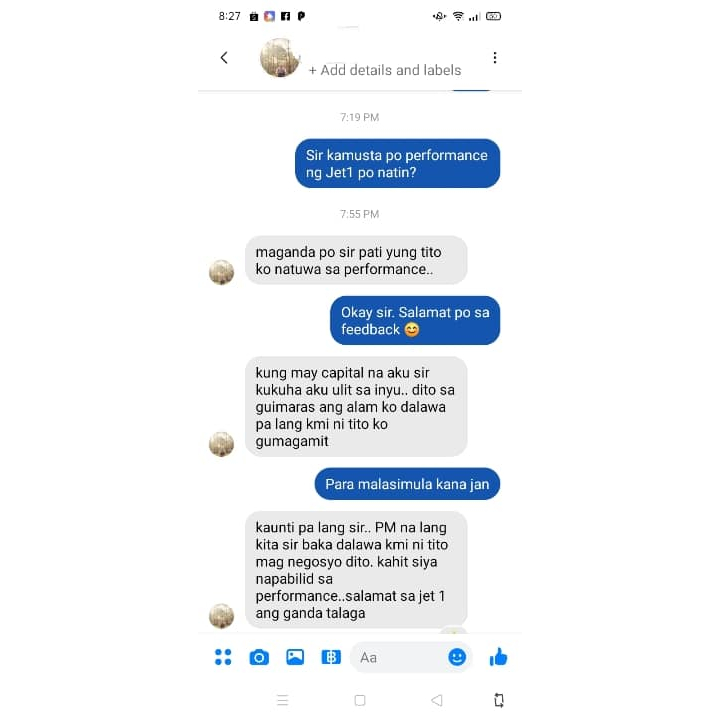Send a thumbs-up like
This screenshot has width=720, height=720.
(498, 657)
